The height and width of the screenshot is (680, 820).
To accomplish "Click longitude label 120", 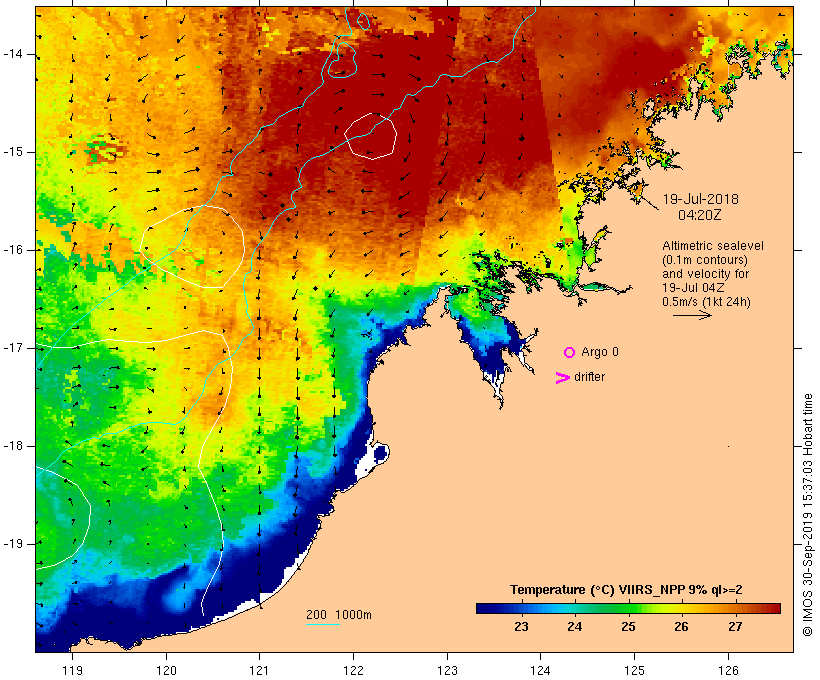I will (166, 671).
